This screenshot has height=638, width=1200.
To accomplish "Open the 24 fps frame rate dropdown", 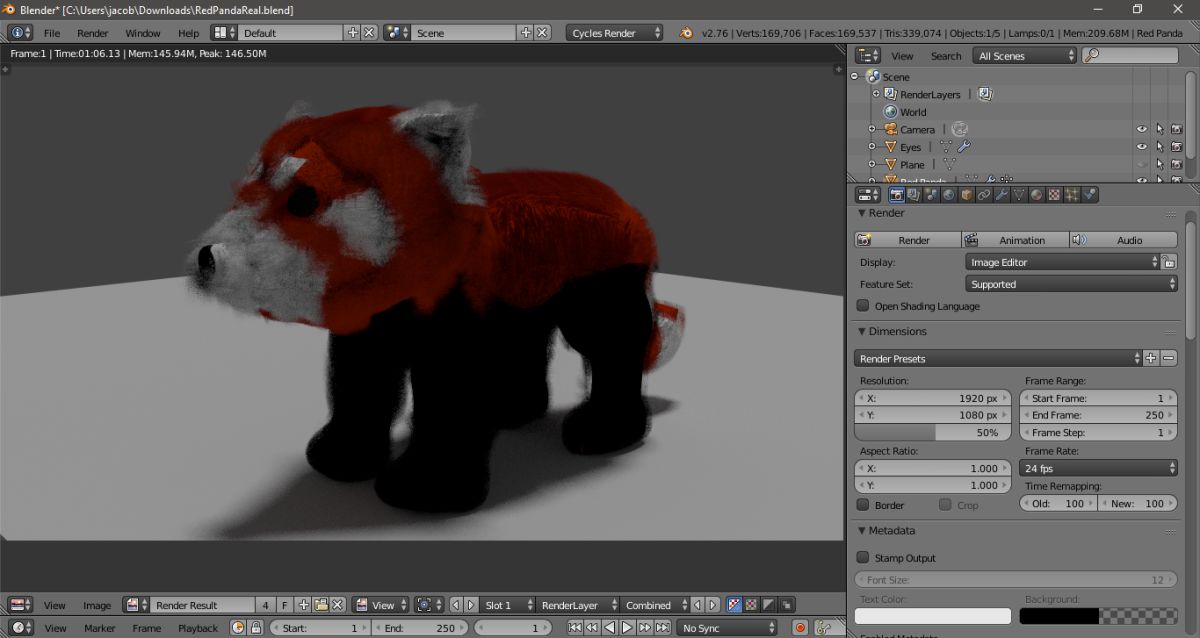I will [x=1099, y=468].
